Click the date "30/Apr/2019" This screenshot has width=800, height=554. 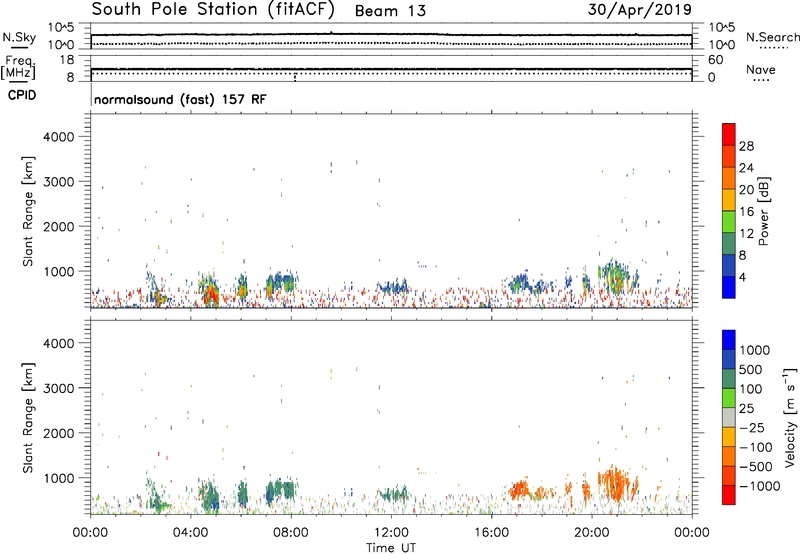tap(640, 10)
